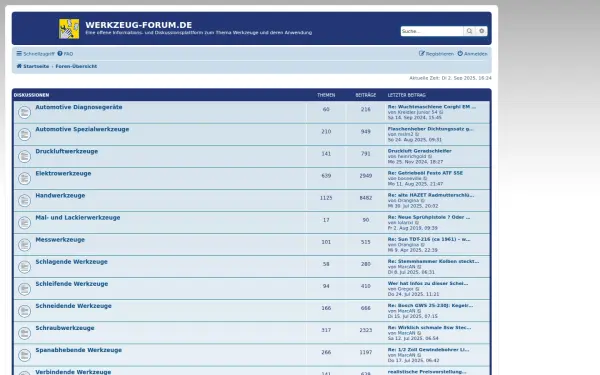Open Verbindende Werkzeuge forum
Viewport: 600px width, 375px height.
73,372
